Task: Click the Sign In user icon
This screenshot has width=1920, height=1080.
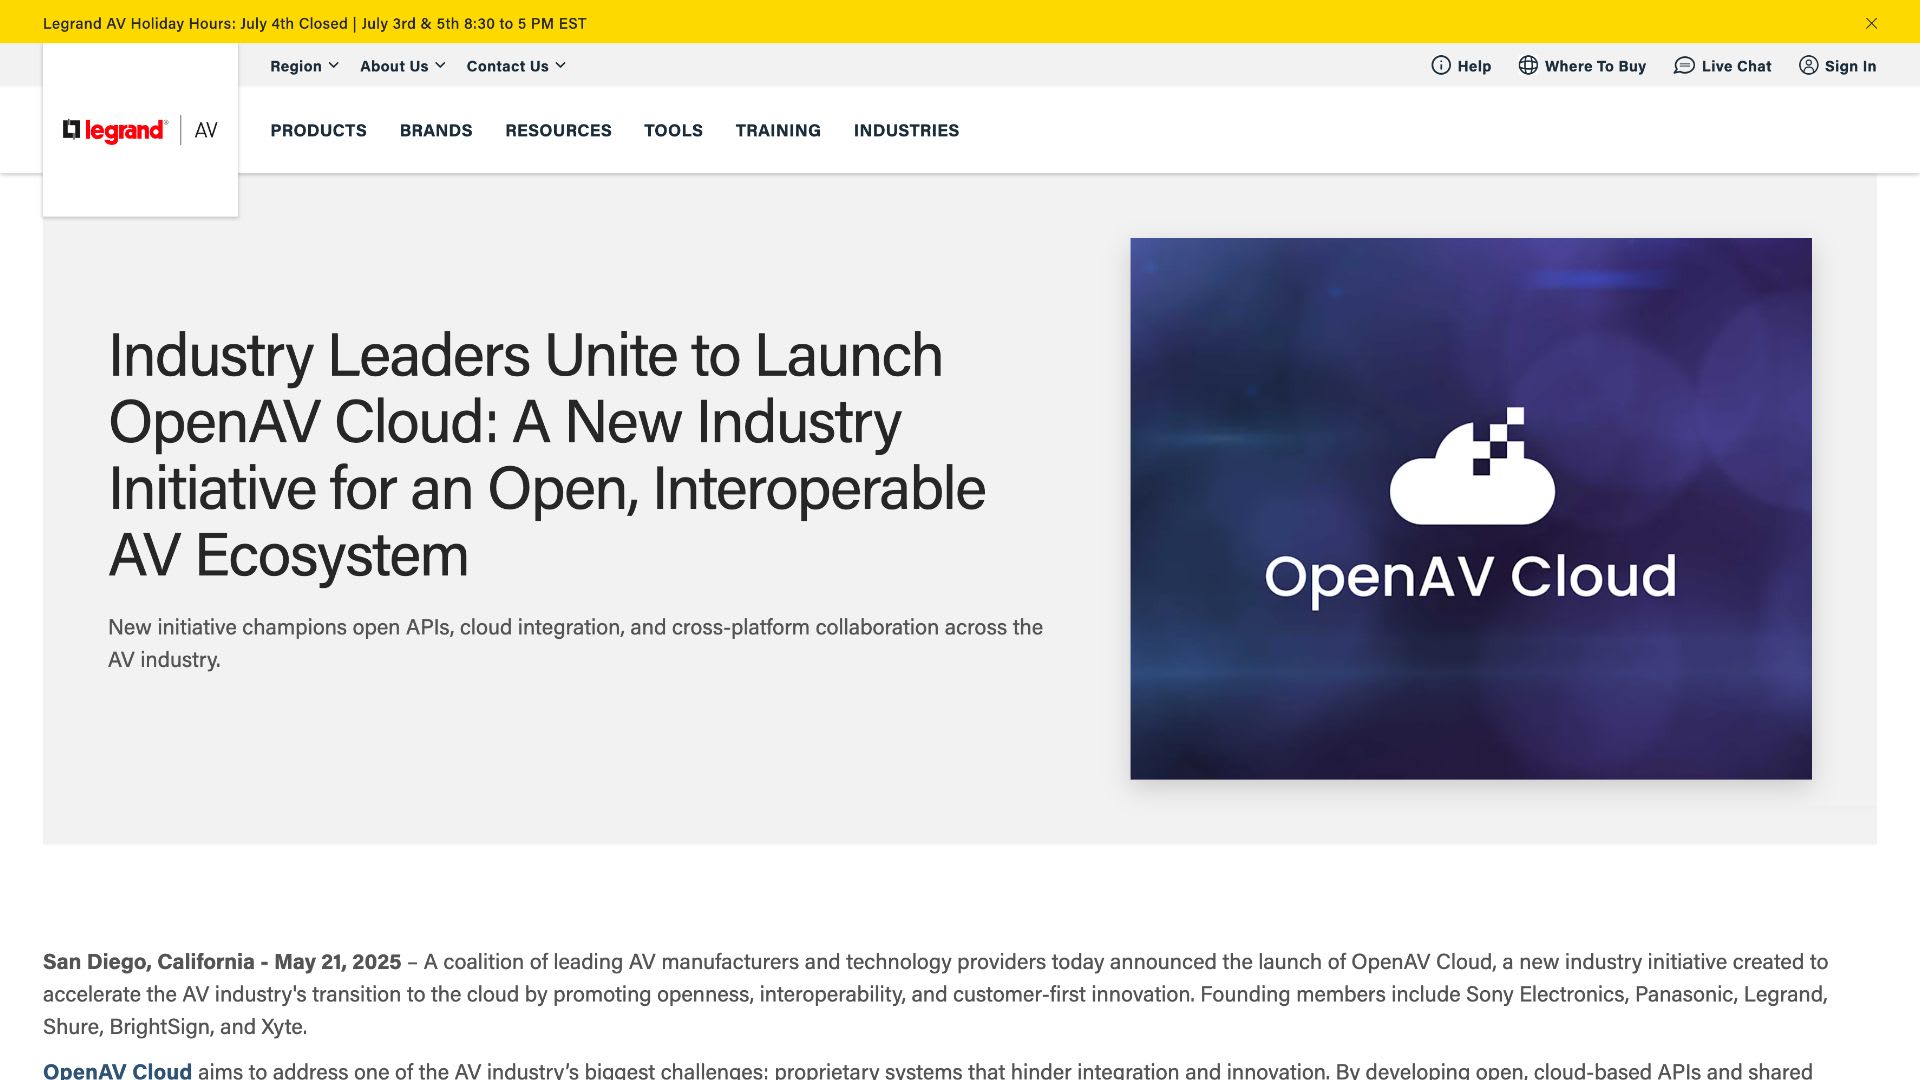Action: click(1808, 65)
